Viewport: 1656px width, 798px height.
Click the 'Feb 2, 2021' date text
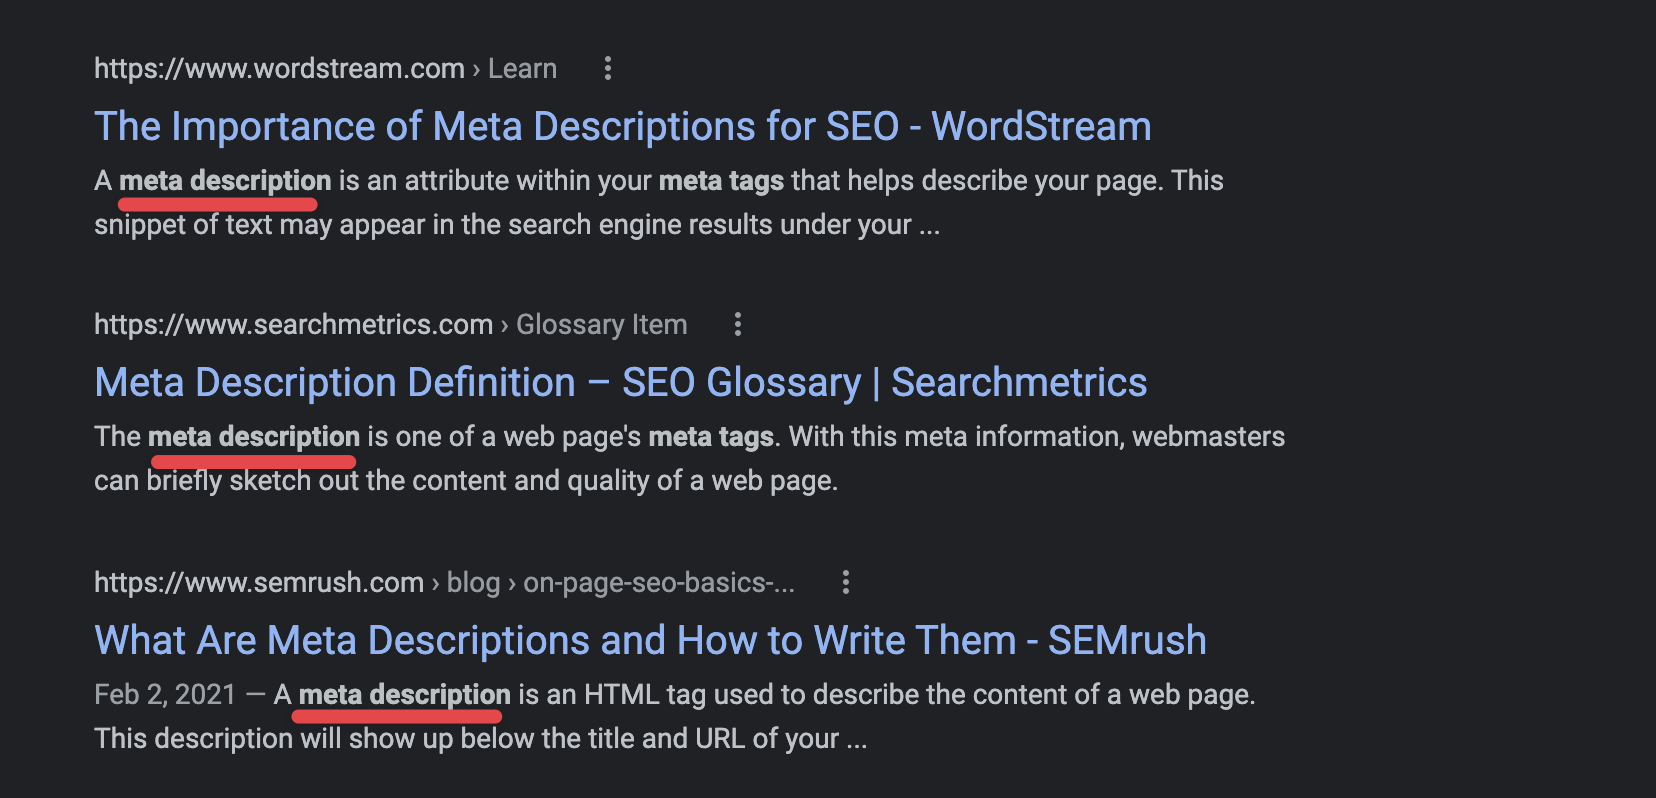click(165, 694)
